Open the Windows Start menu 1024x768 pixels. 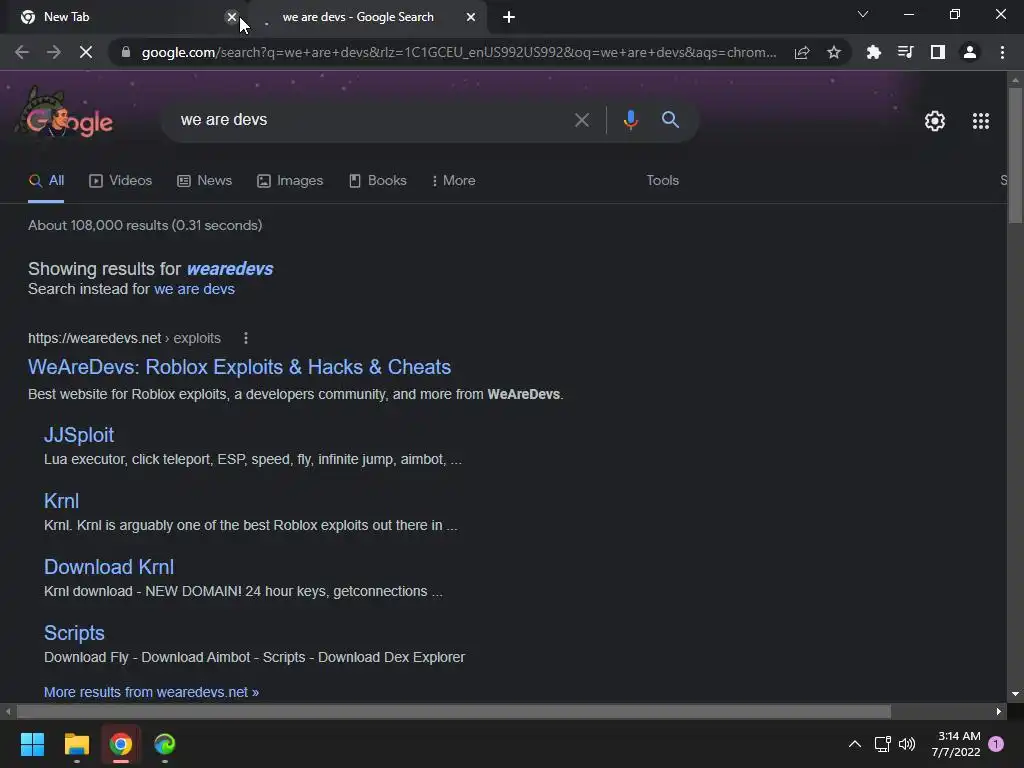tap(32, 744)
